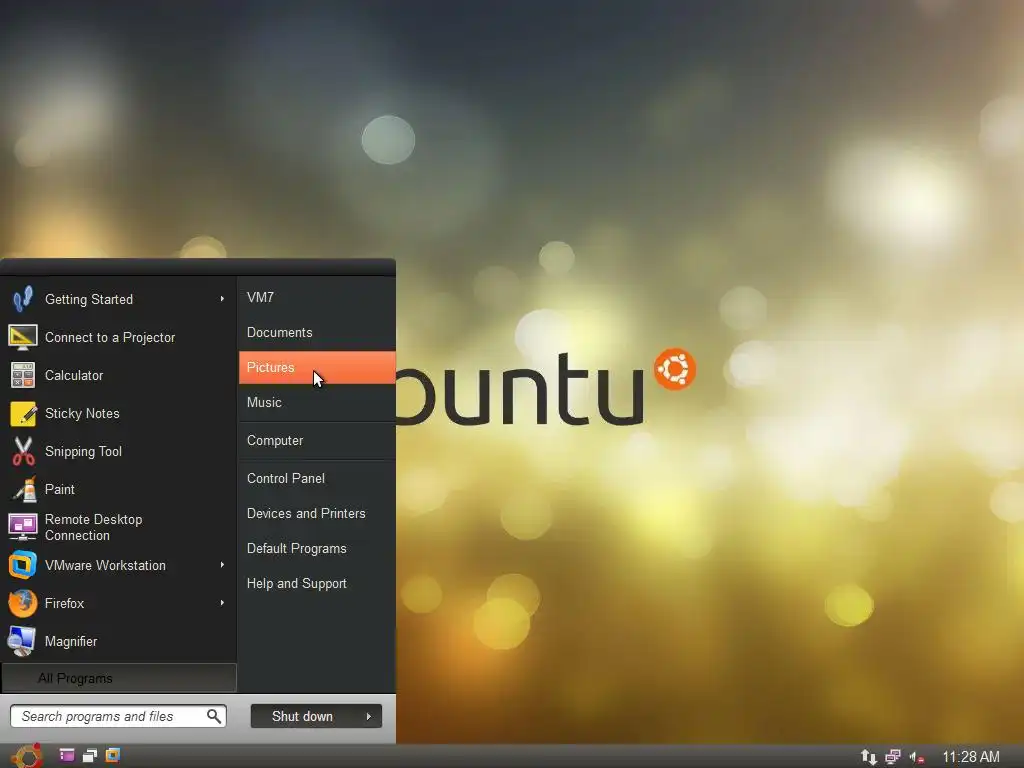
Task: Expand All Programs list
Action: (119, 678)
